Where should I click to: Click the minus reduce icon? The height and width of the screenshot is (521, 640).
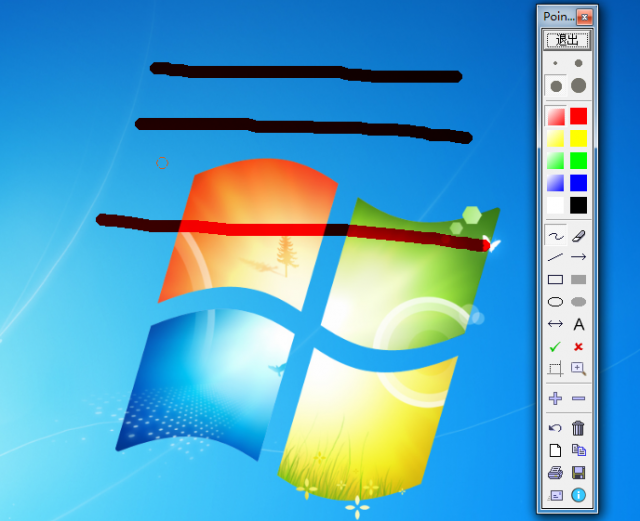578,398
